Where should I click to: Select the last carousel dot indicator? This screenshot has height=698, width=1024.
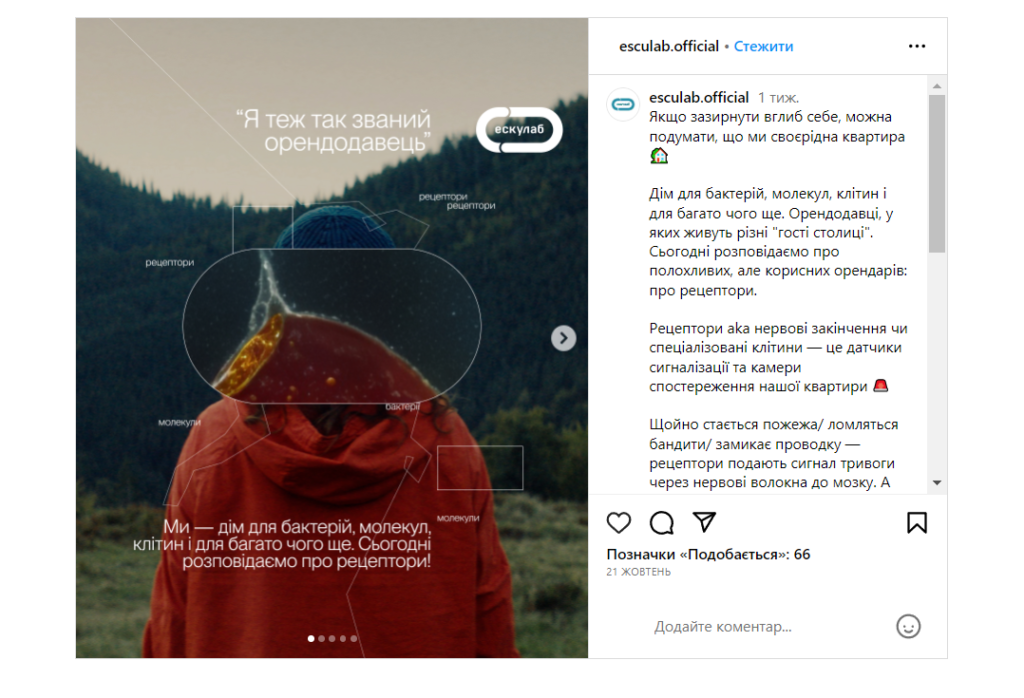coord(354,639)
